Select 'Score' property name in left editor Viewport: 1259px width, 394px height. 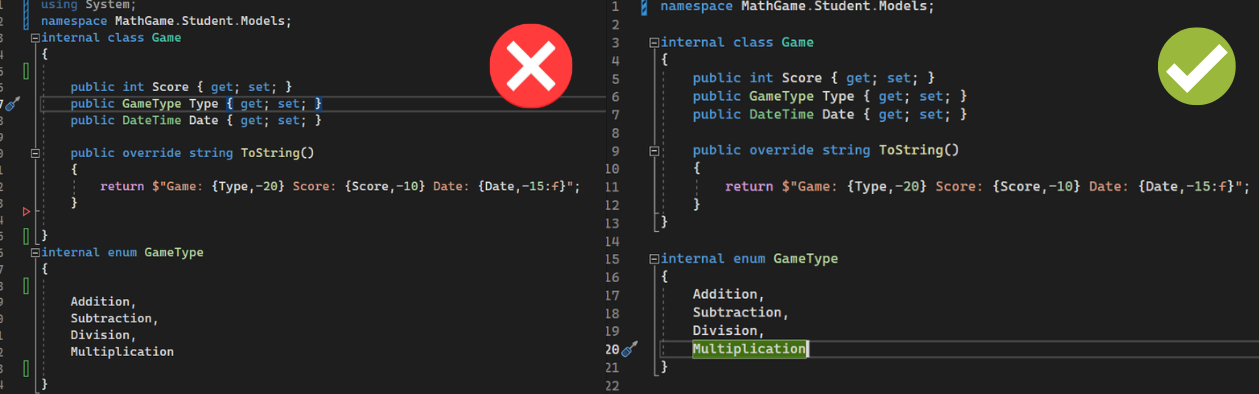point(170,87)
